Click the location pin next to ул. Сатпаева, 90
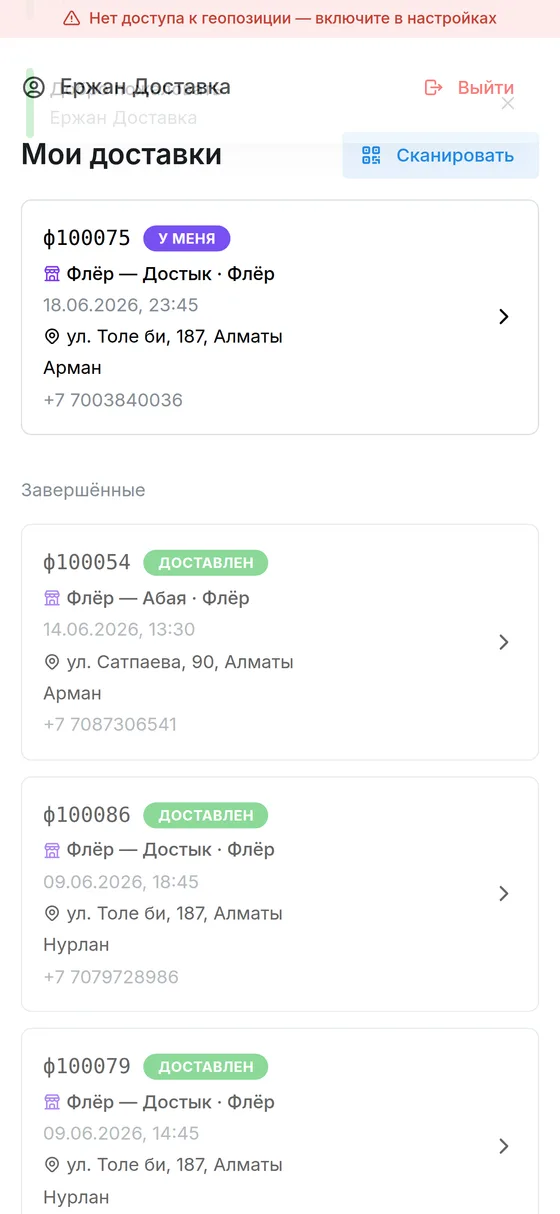This screenshot has width=560, height=1214. point(52,662)
